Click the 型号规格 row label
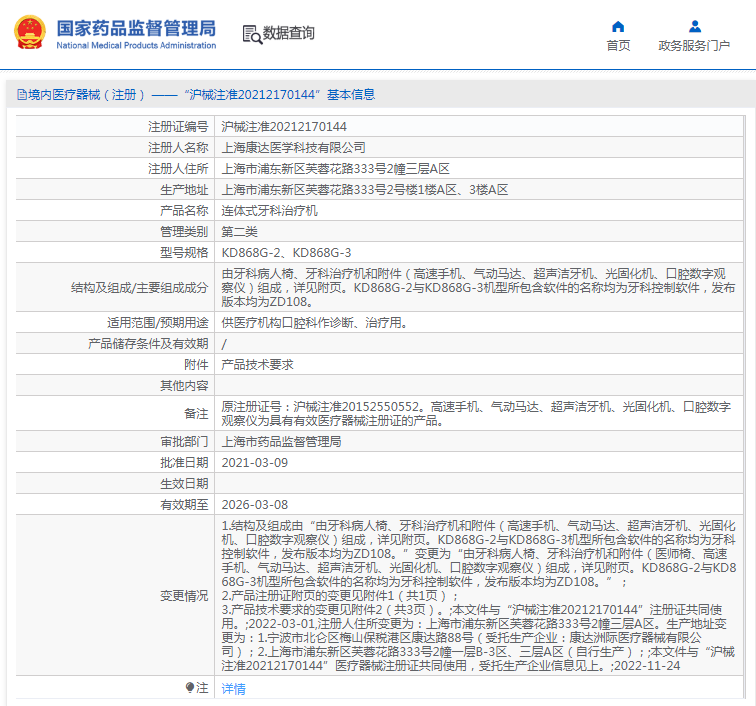The height and width of the screenshot is (706, 756). click(184, 253)
